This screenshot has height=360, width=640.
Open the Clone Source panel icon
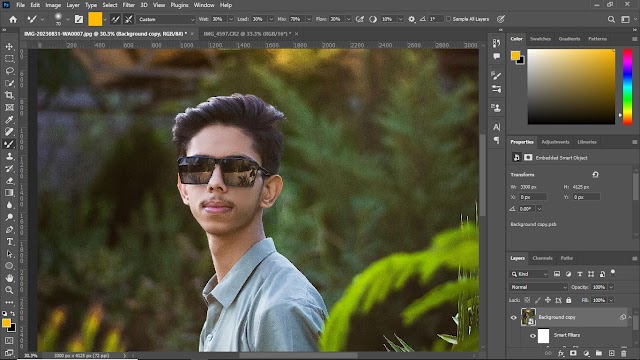496,108
